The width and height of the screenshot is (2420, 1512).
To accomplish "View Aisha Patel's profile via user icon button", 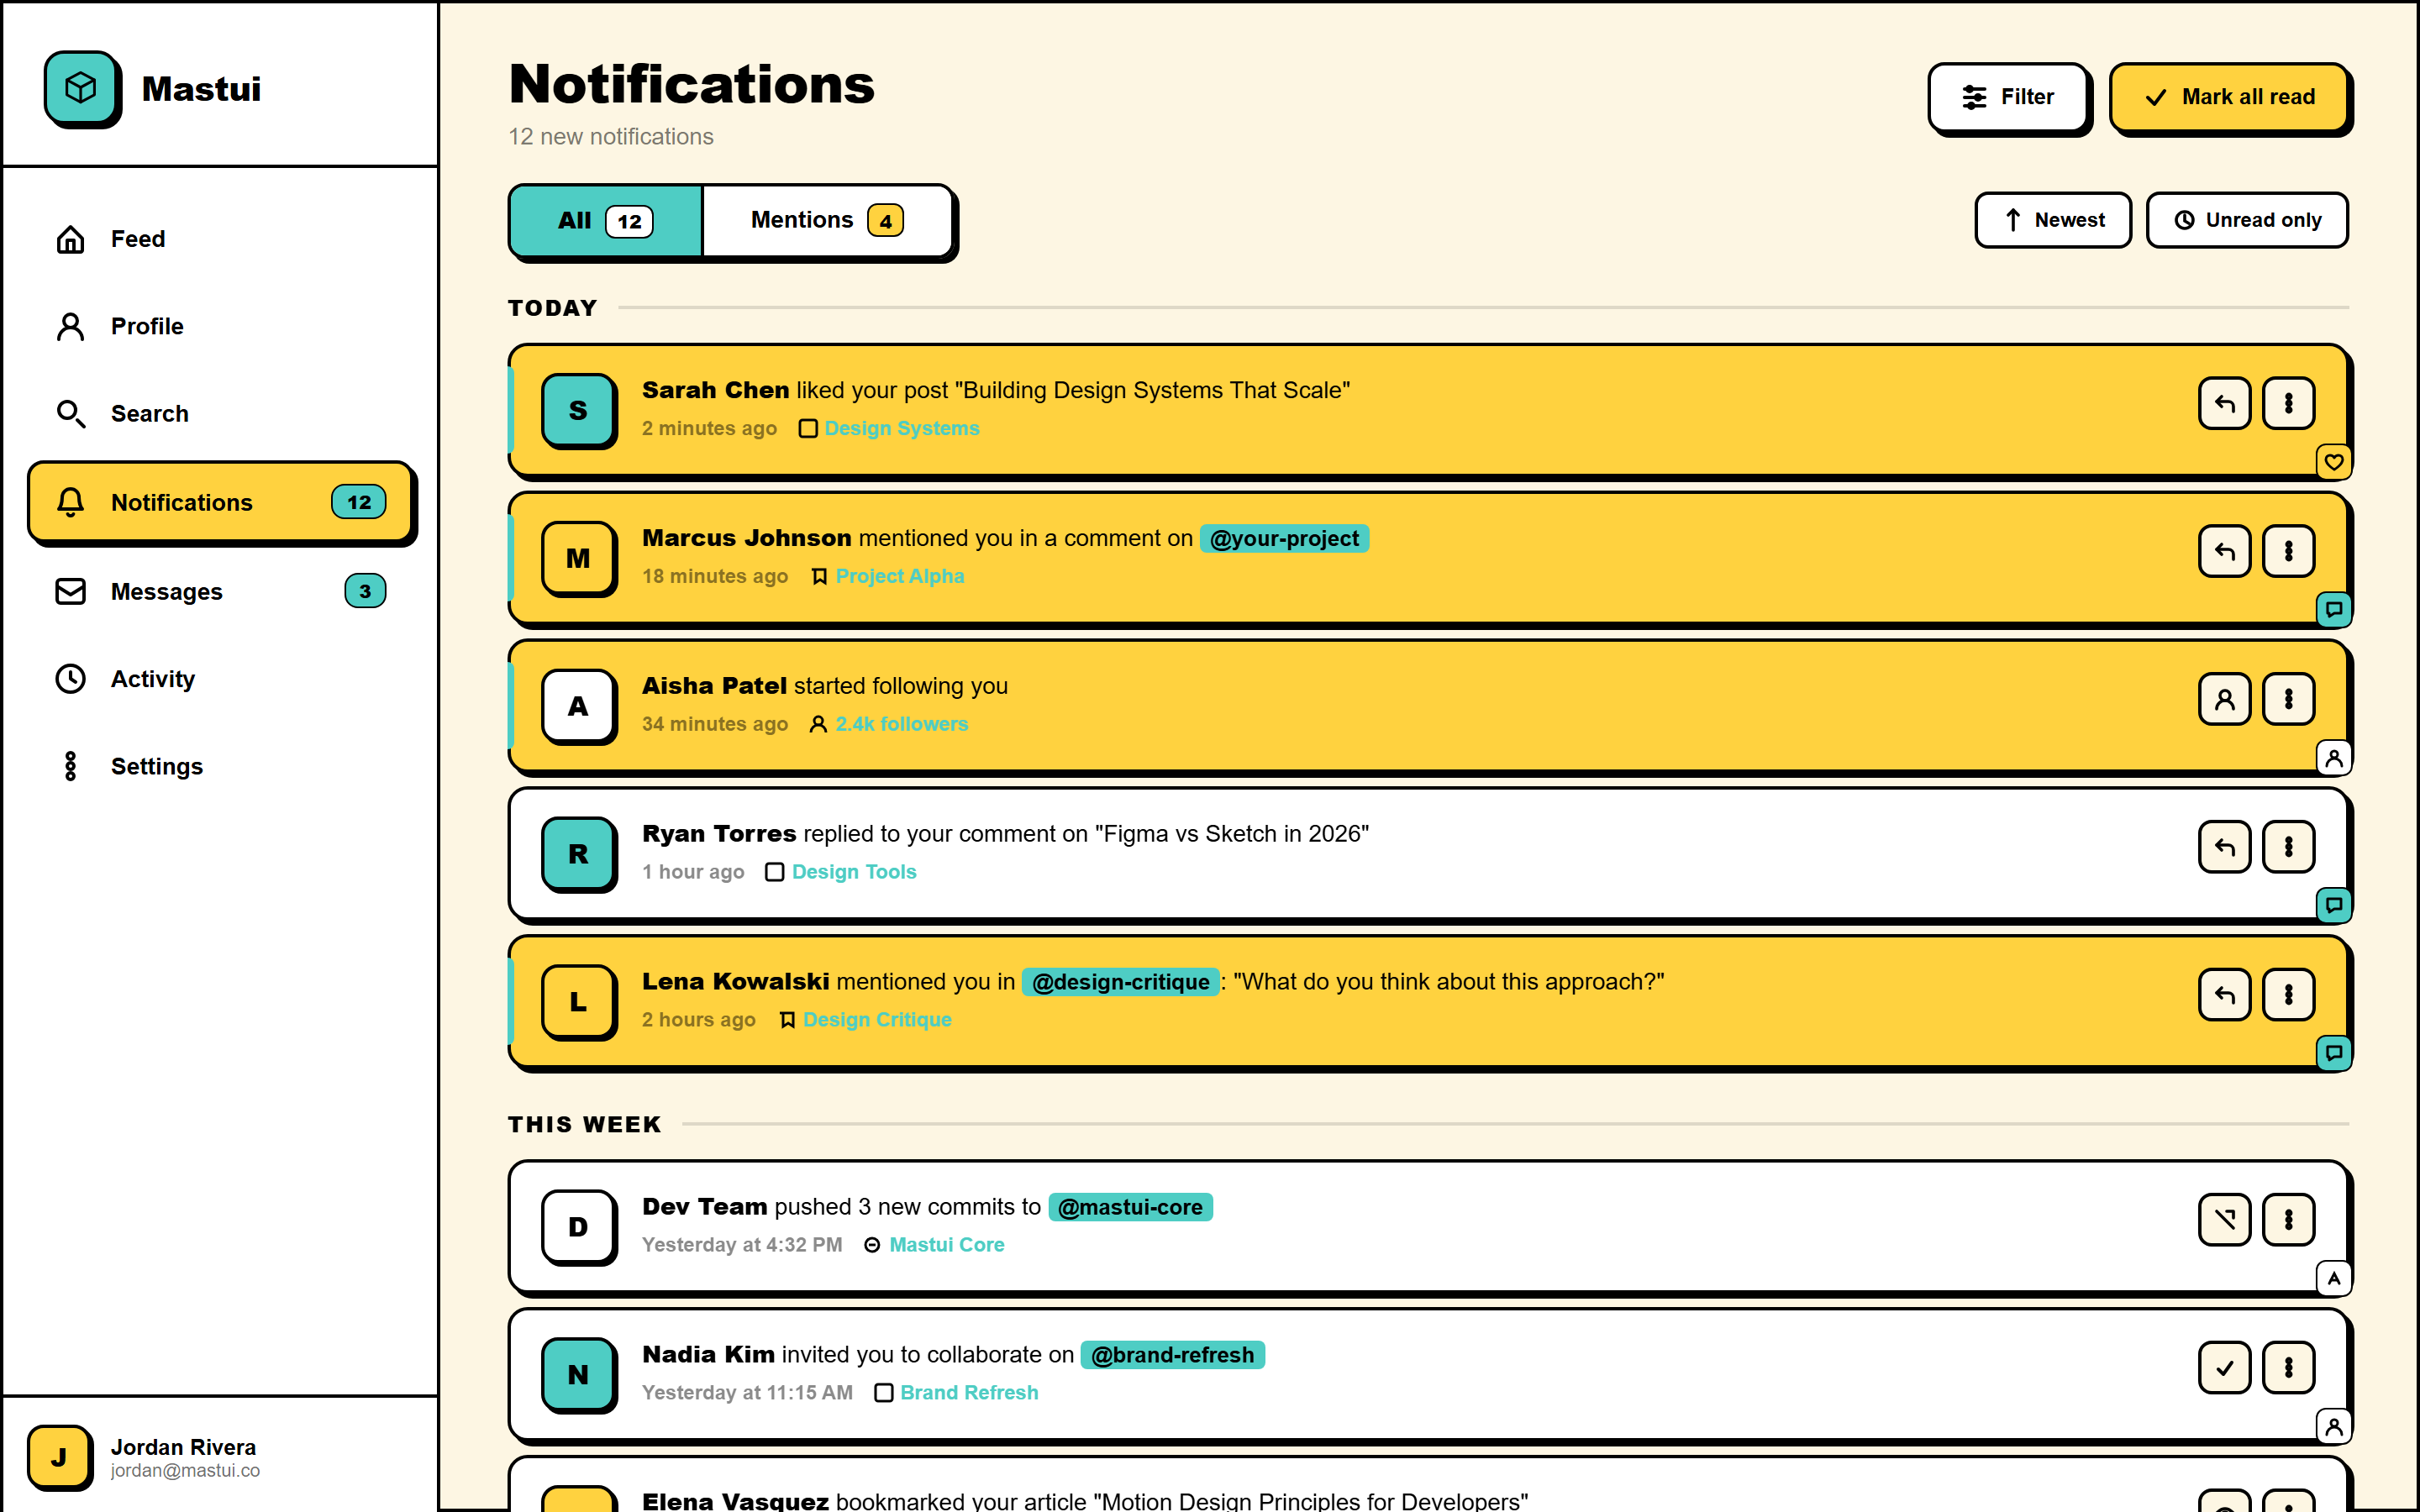I will (x=2224, y=699).
